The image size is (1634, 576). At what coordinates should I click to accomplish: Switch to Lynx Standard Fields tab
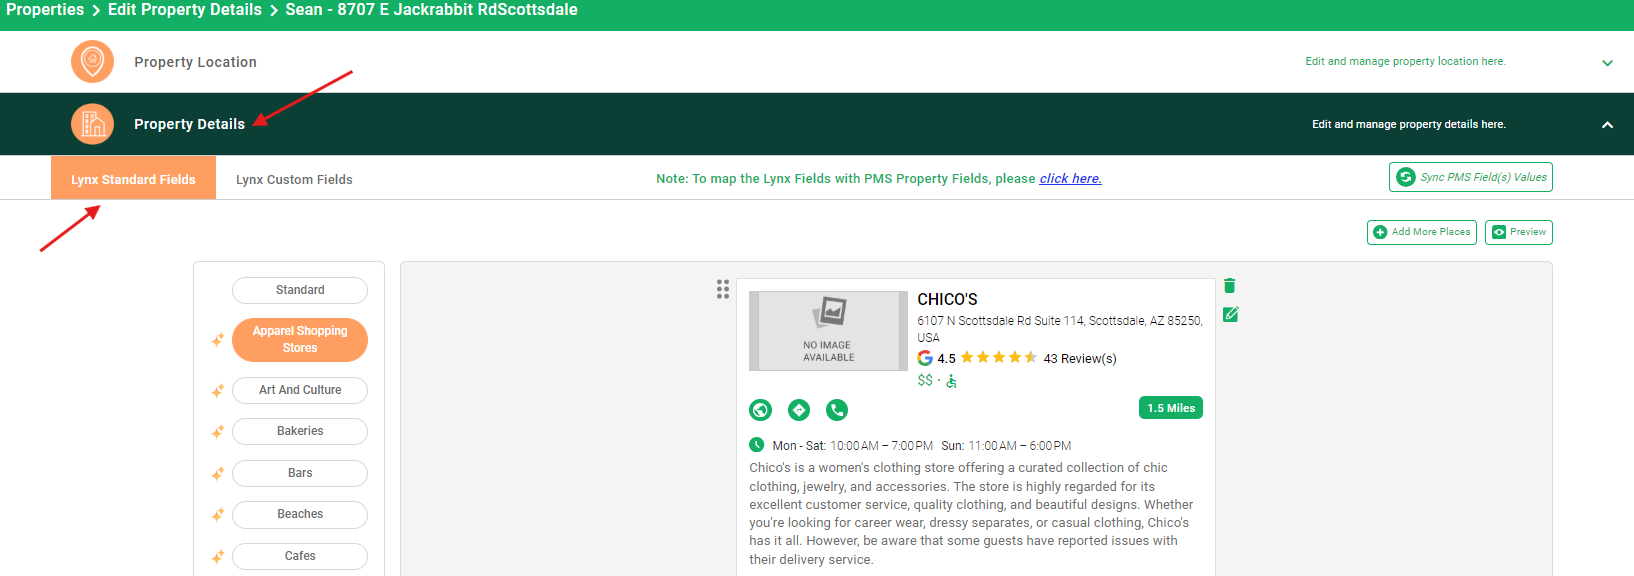pos(133,179)
